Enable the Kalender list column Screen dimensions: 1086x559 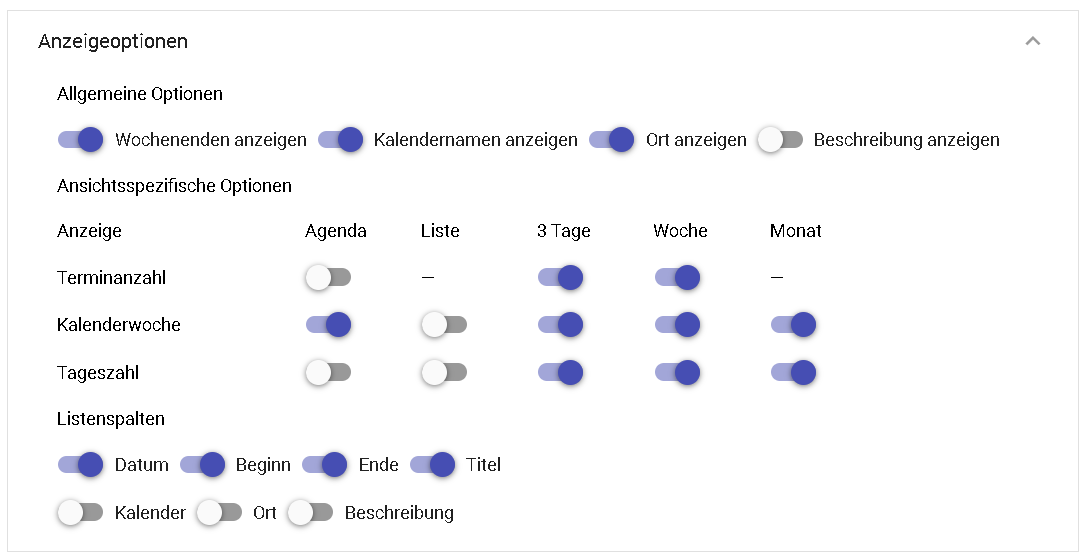pos(80,513)
